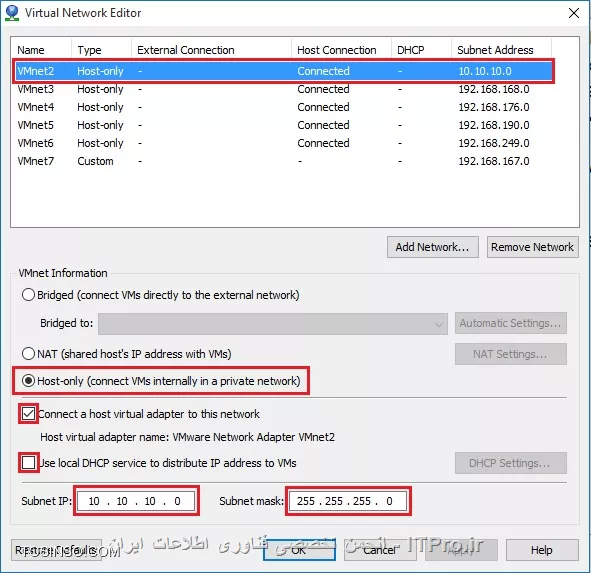Sort by the Type column header

[101, 50]
